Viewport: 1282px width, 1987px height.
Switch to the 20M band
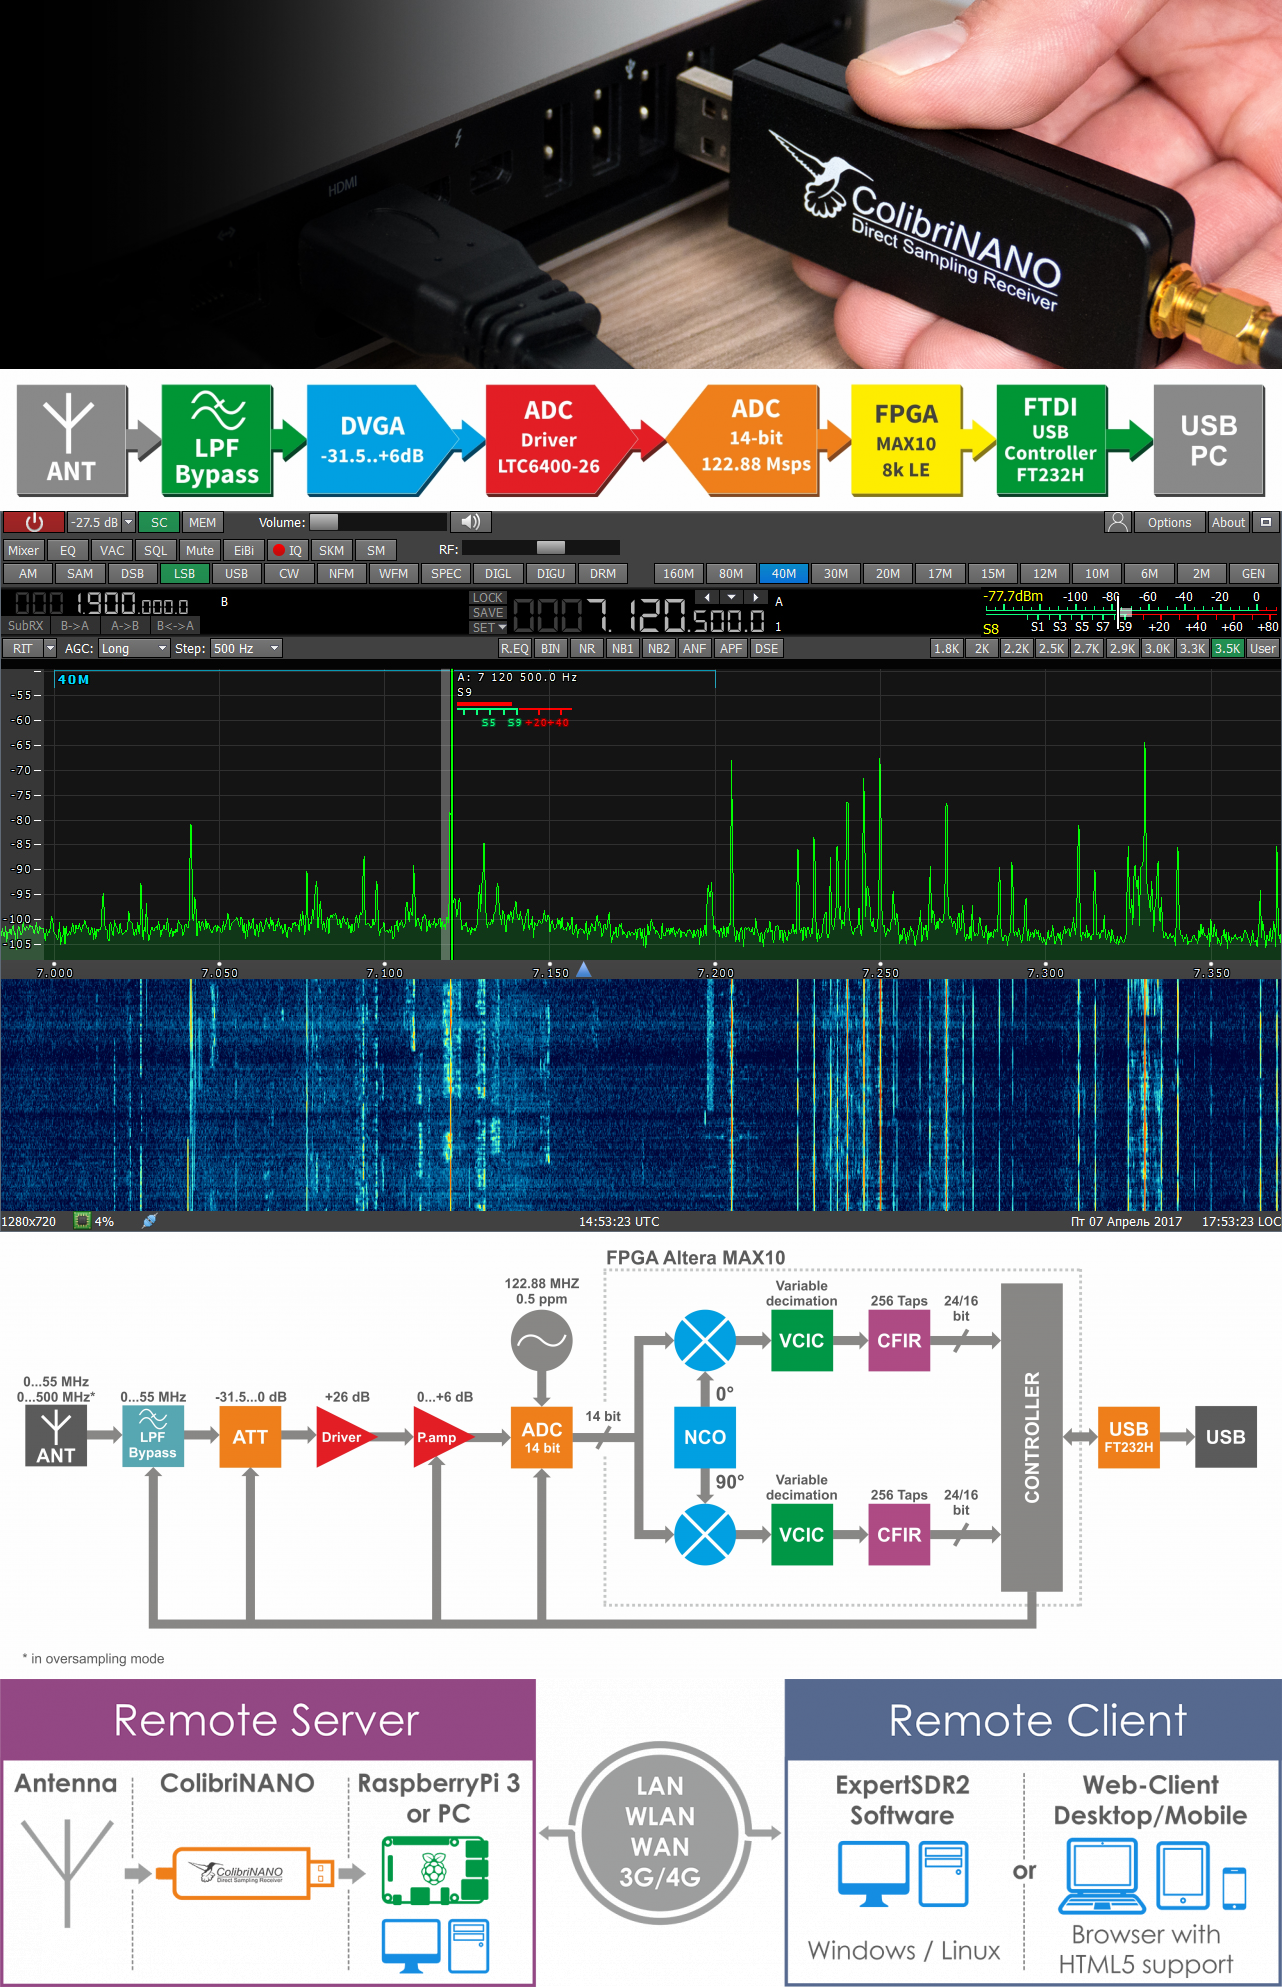tap(887, 574)
